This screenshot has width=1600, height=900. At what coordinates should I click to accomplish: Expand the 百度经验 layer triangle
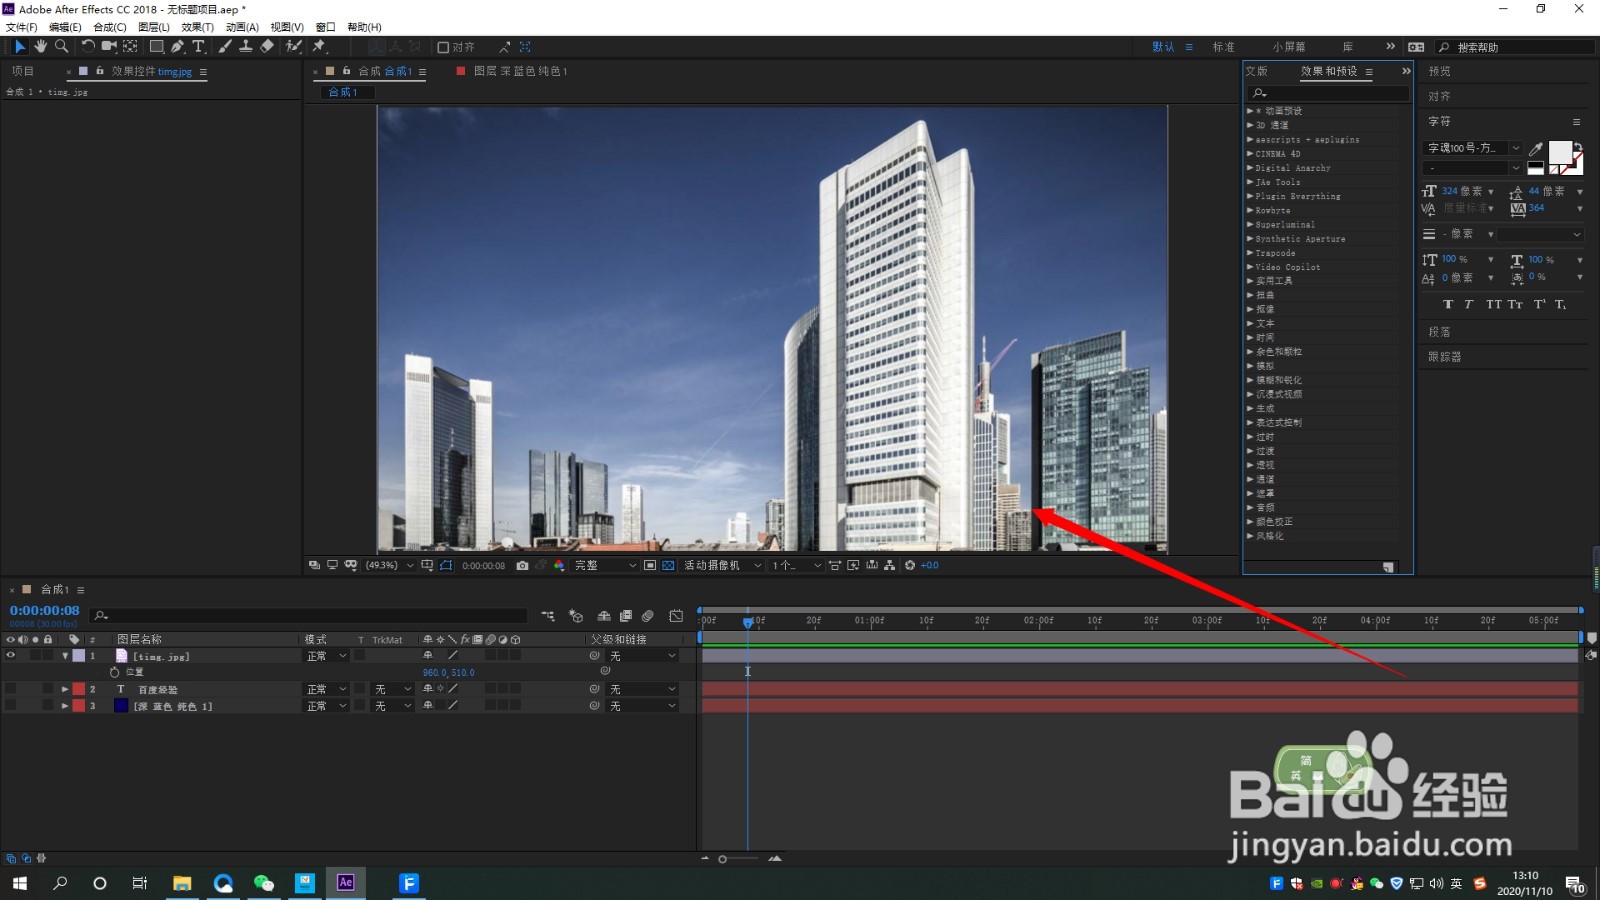(x=65, y=689)
